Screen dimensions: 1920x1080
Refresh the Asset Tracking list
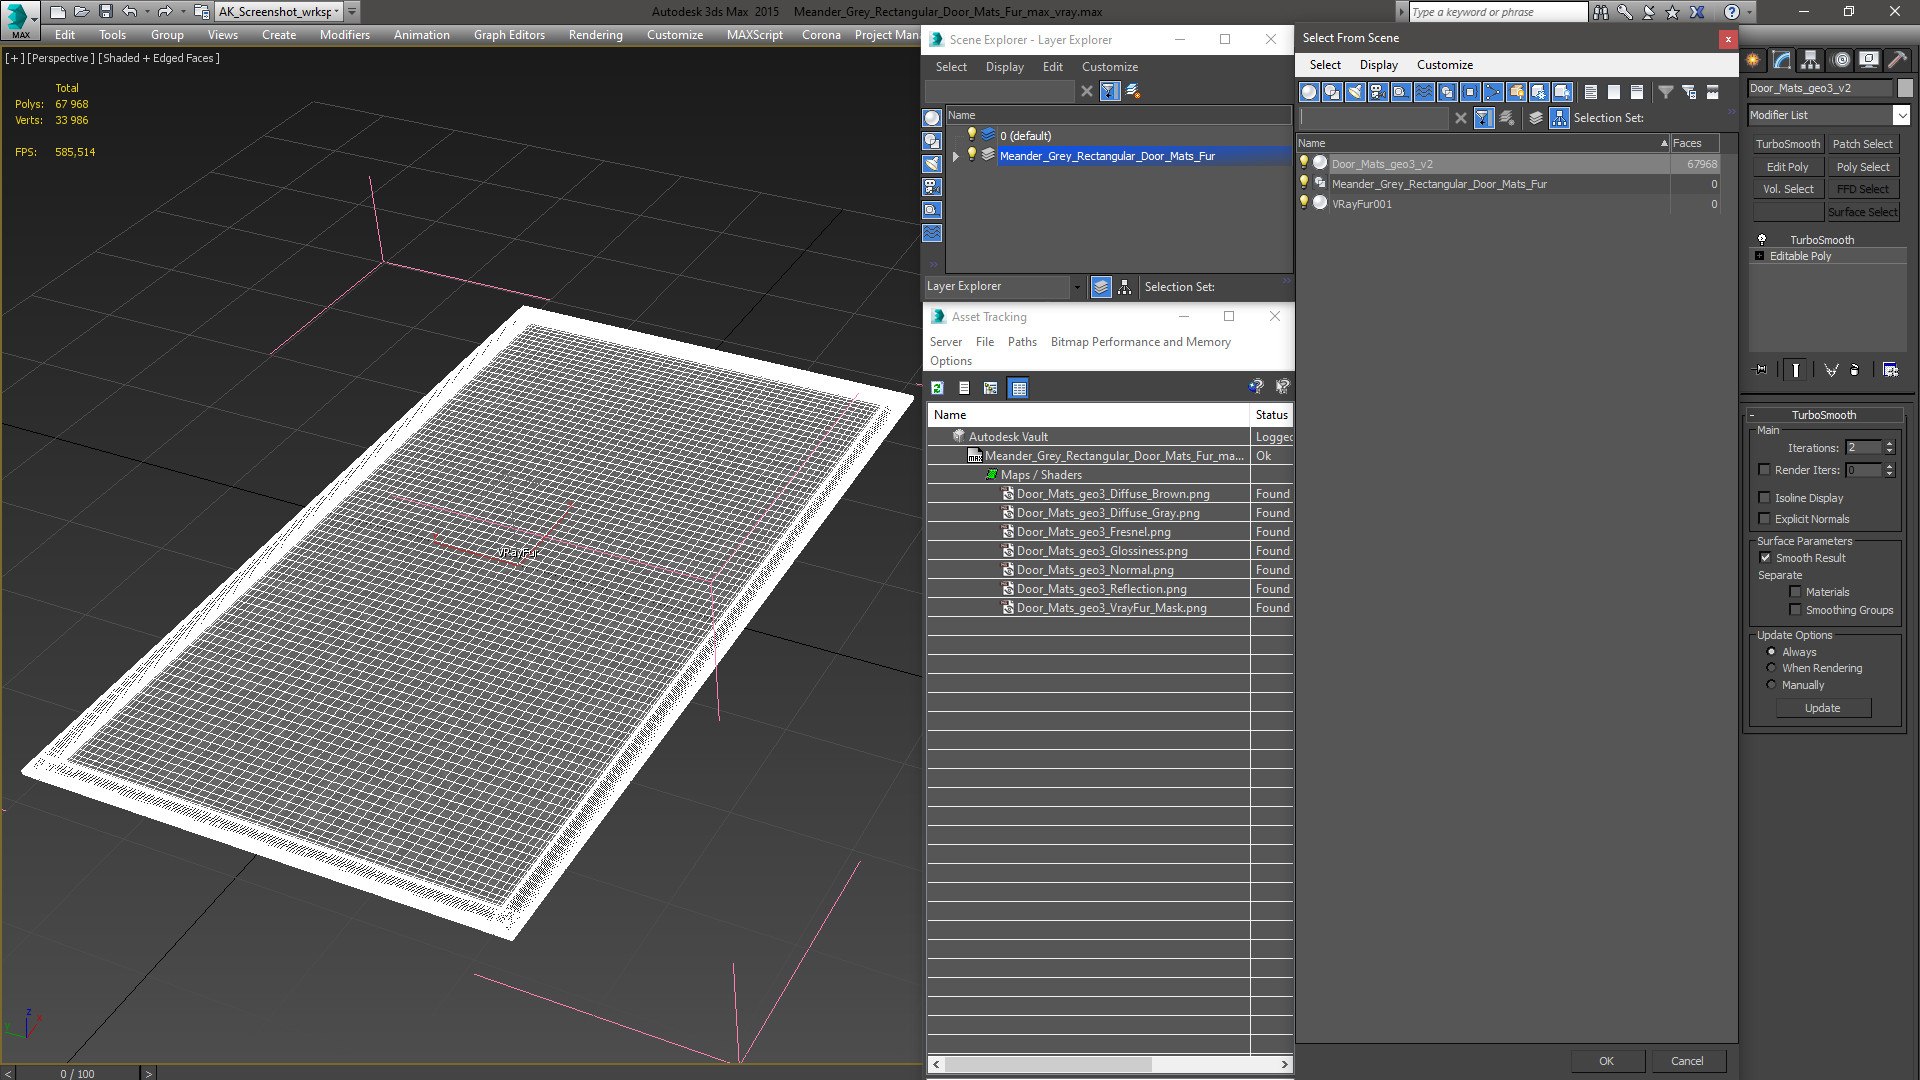click(x=937, y=388)
